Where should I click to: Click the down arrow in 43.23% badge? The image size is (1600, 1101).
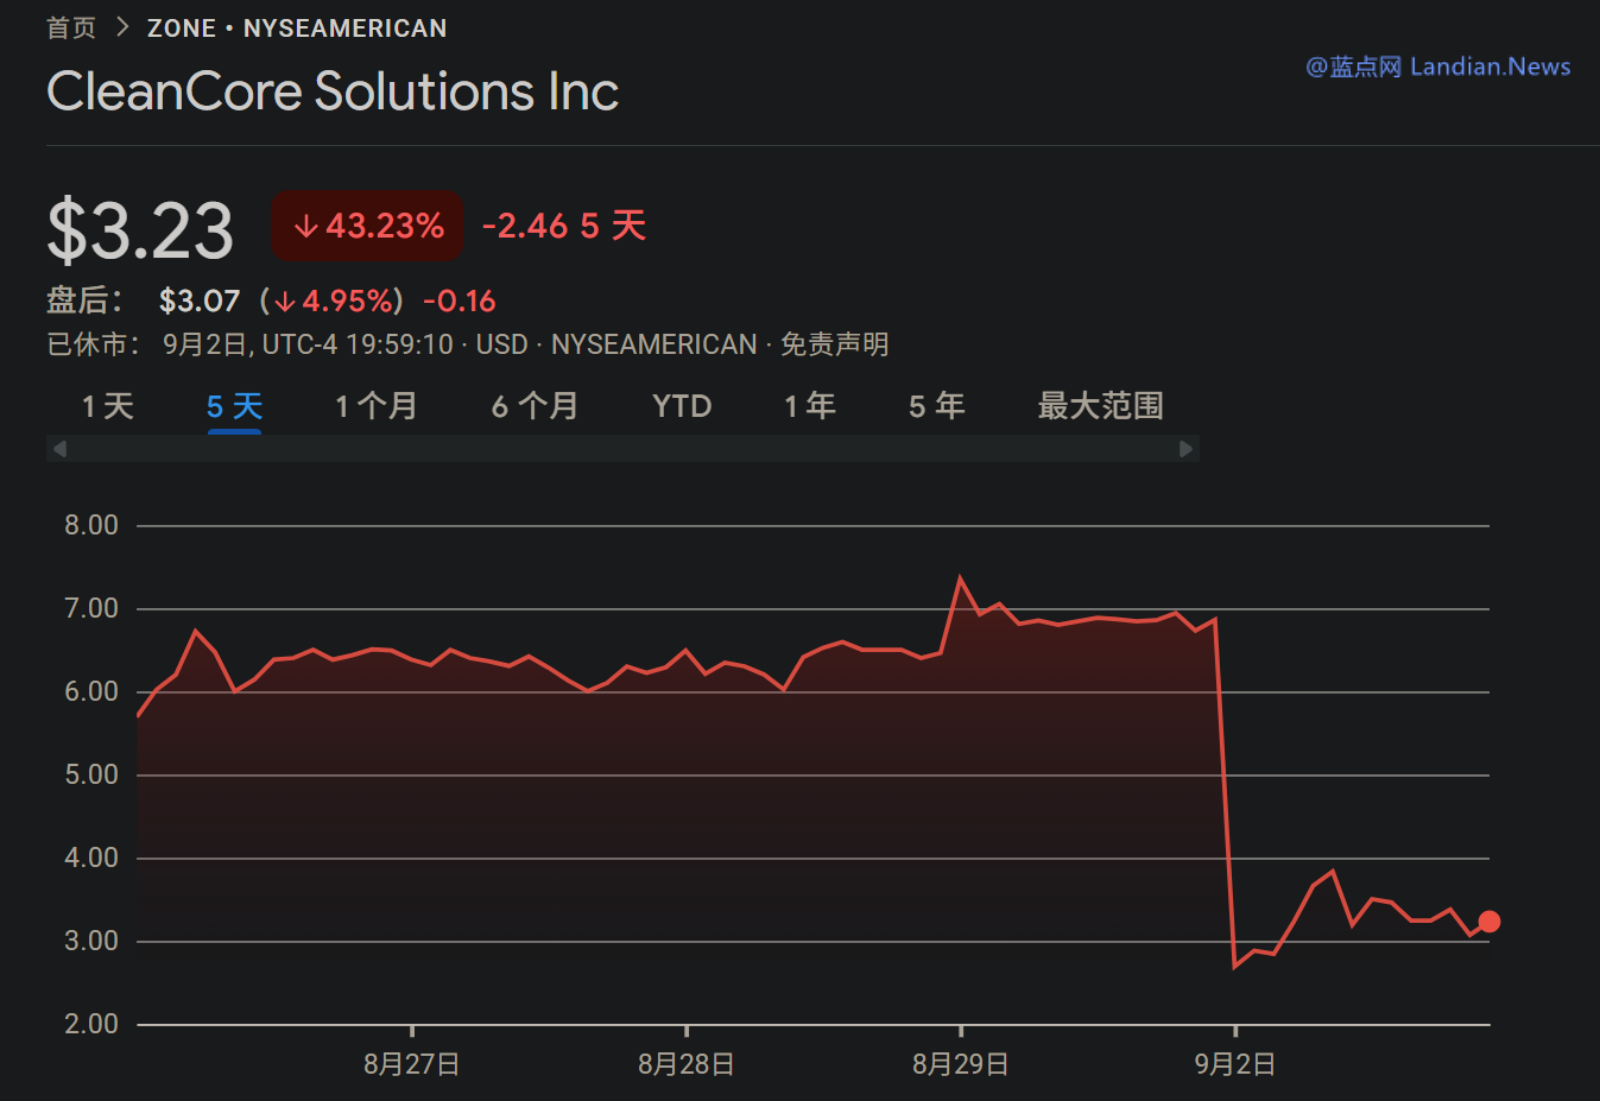[305, 227]
